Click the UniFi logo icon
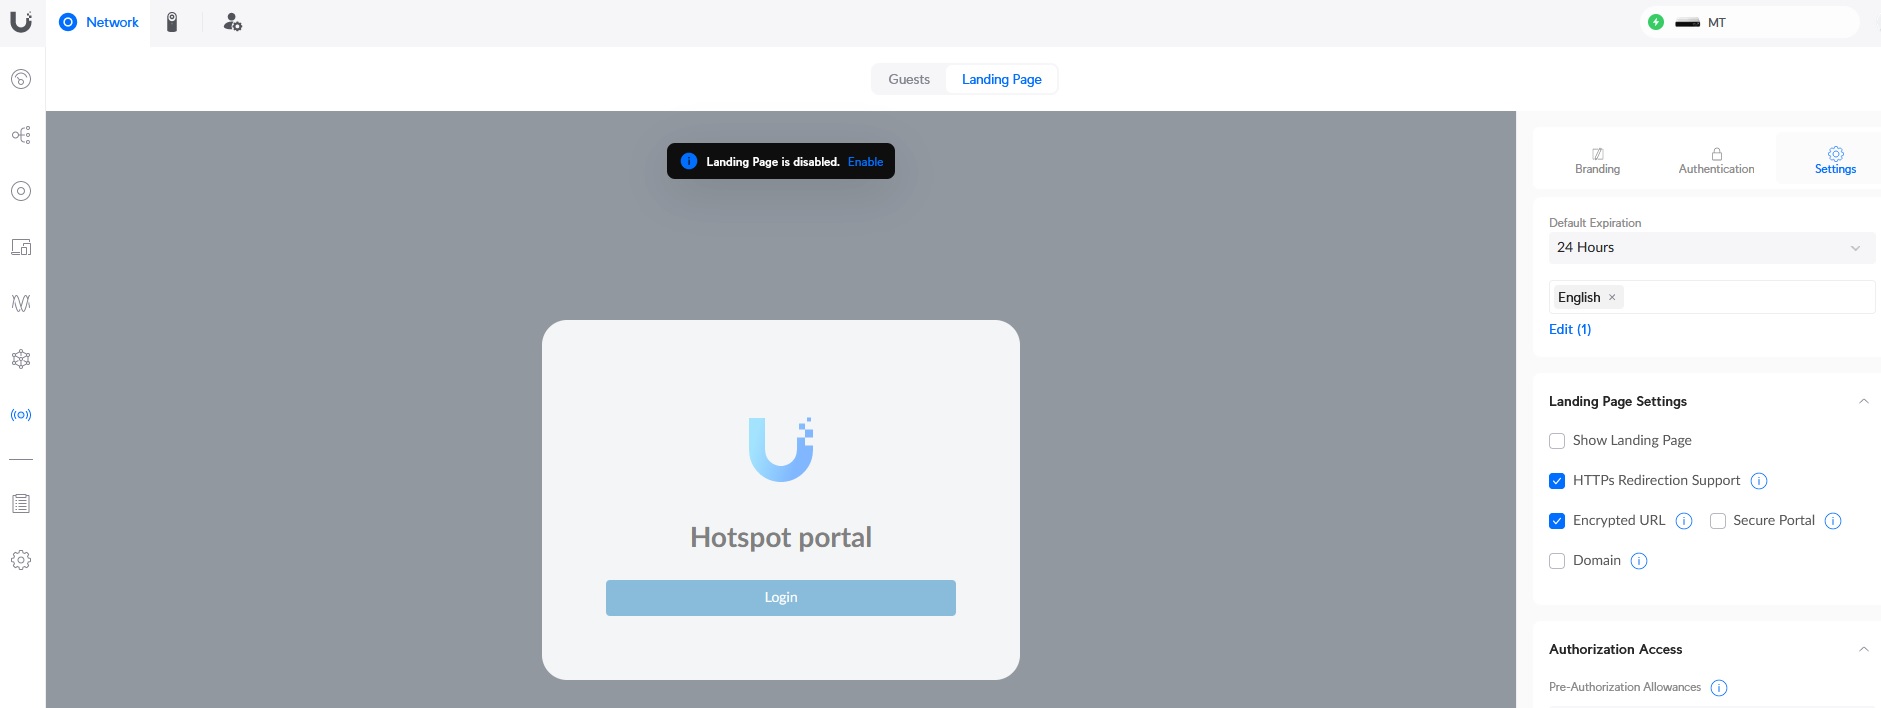The height and width of the screenshot is (708, 1881). [21, 21]
